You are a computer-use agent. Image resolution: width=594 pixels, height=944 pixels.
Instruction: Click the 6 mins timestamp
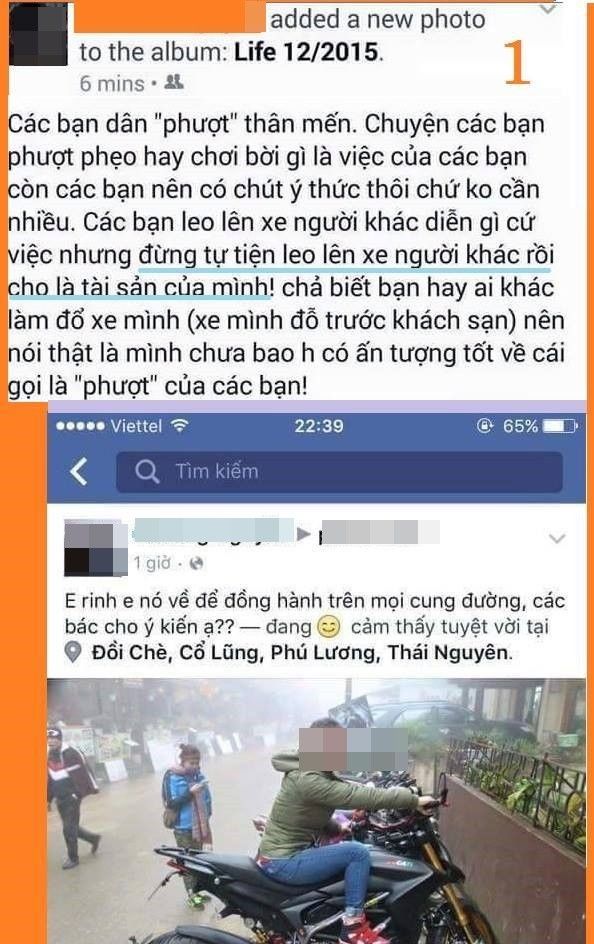(x=112, y=83)
